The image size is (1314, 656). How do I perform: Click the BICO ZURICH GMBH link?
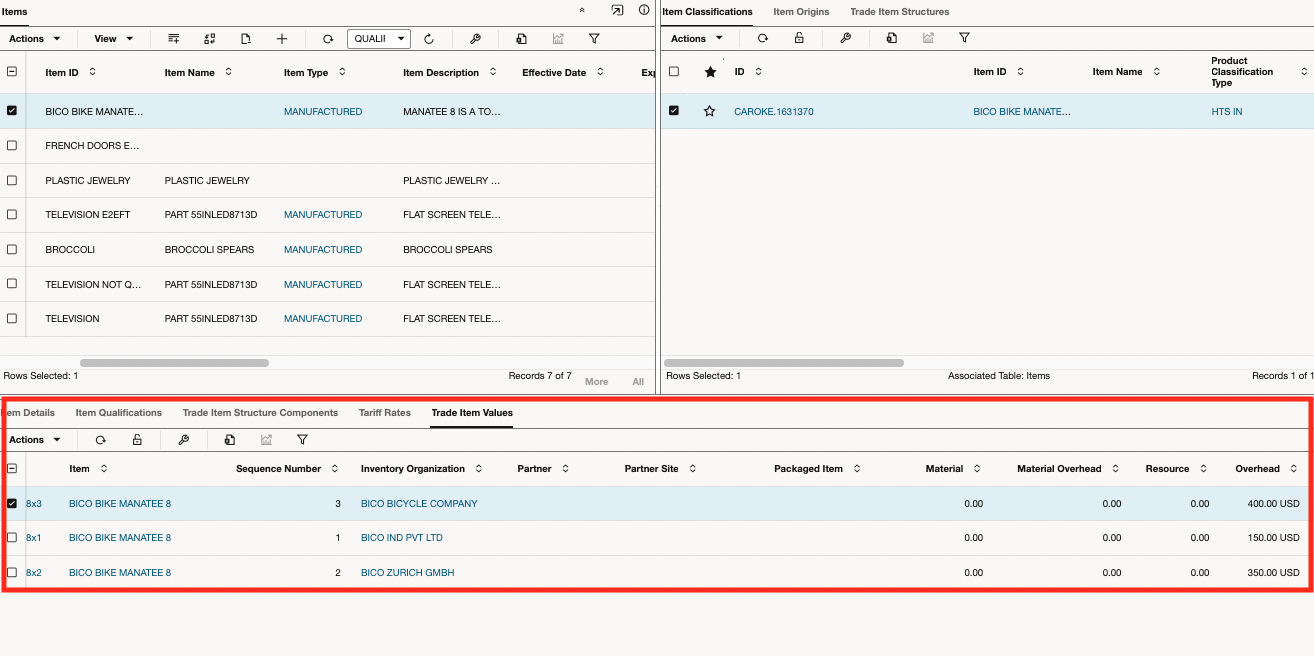point(407,572)
